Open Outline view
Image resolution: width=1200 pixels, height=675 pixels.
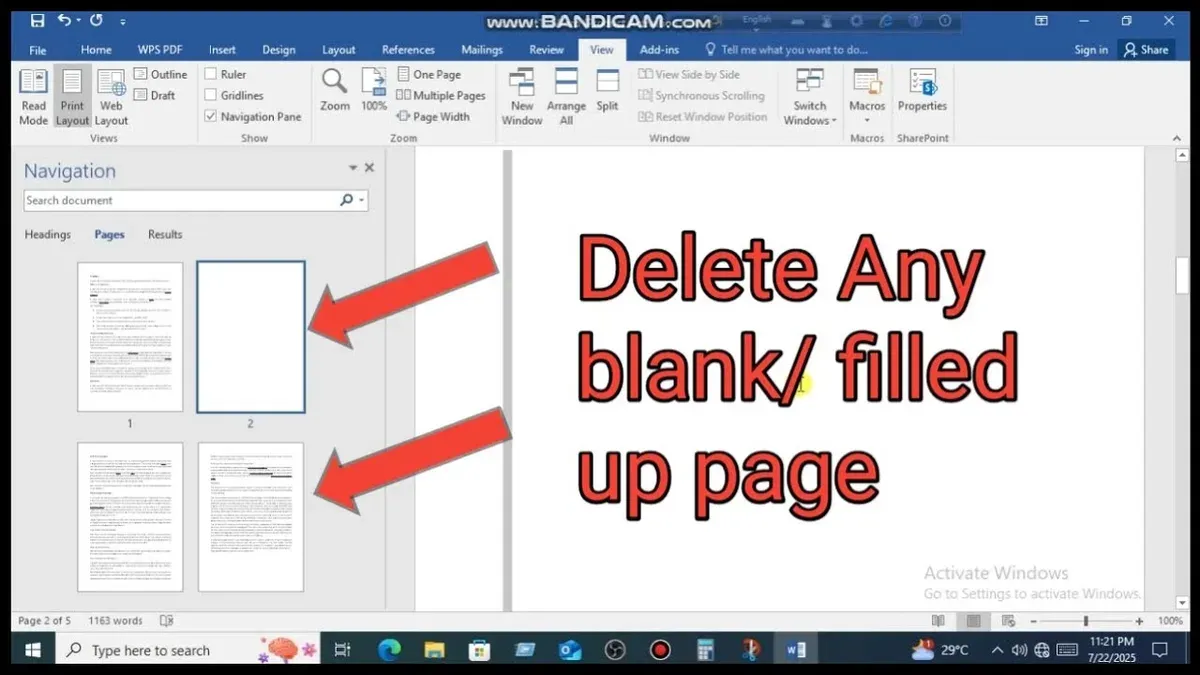point(161,74)
